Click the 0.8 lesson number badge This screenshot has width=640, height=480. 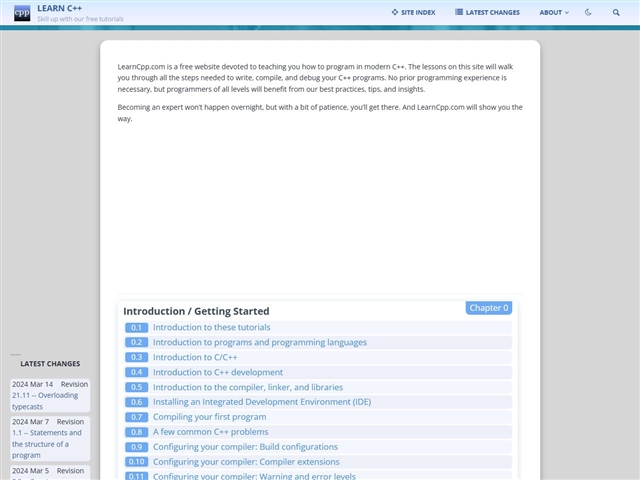[136, 432]
